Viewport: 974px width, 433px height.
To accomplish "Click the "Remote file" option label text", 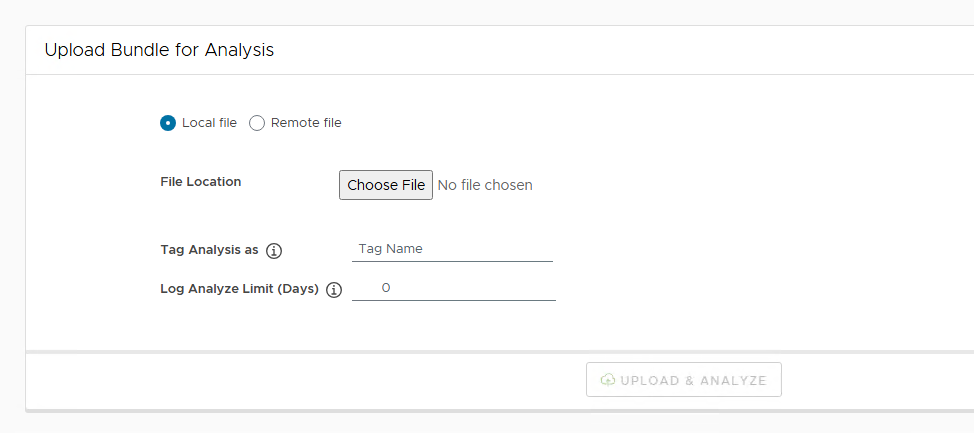I will click(306, 123).
